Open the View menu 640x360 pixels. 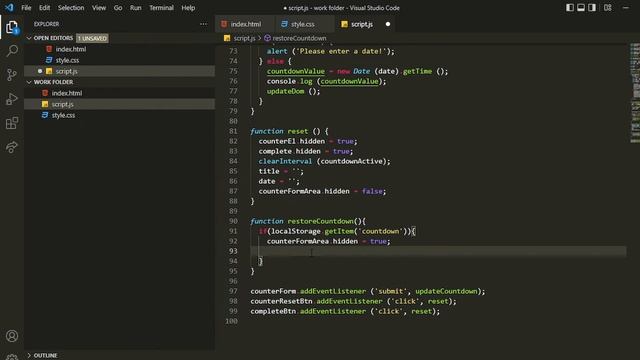click(99, 8)
